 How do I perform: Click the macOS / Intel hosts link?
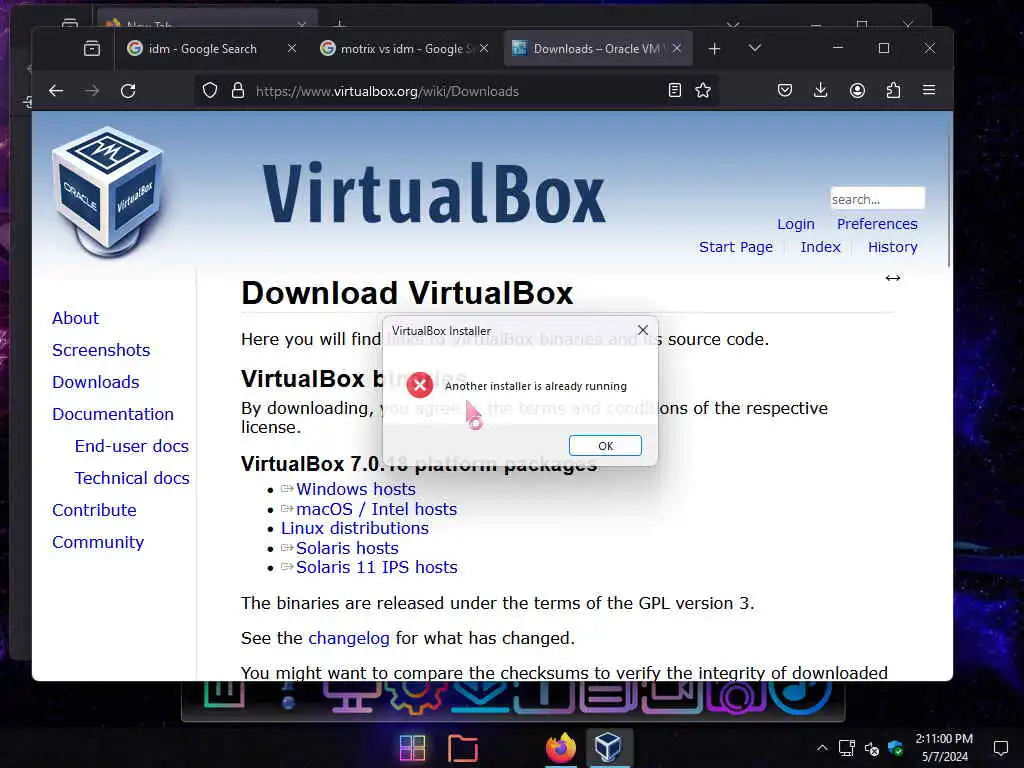[377, 509]
